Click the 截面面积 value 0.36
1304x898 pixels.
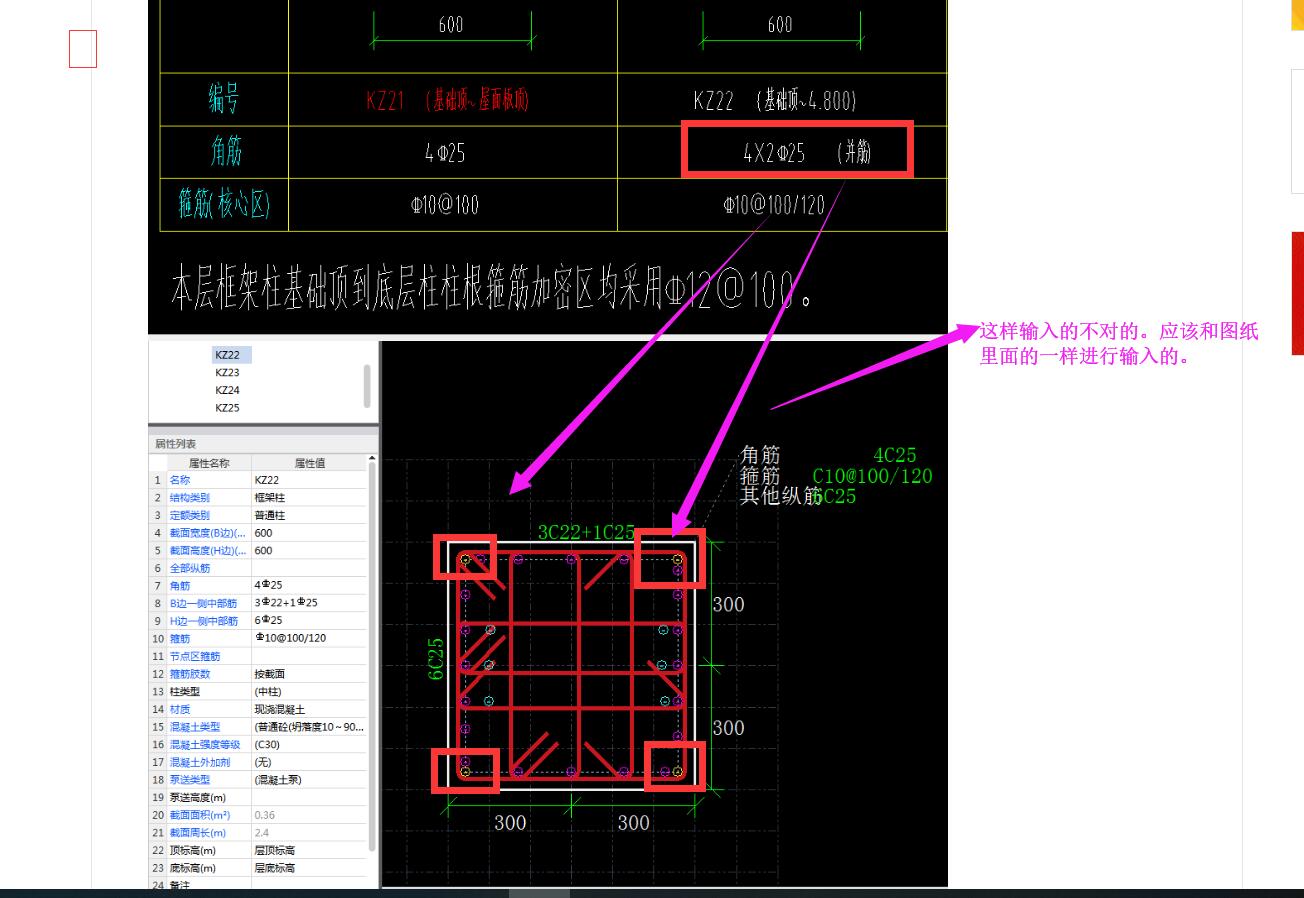310,815
